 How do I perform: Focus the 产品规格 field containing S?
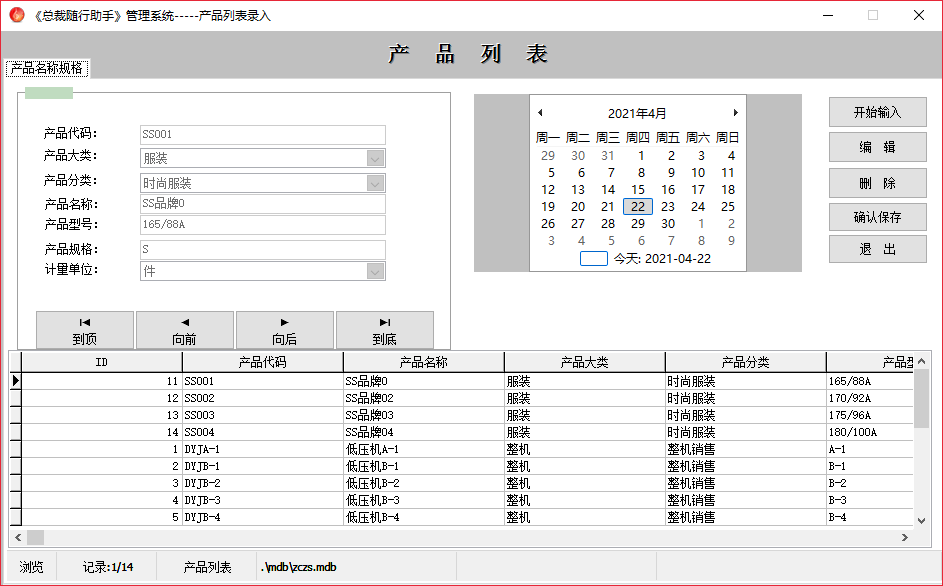coord(263,249)
